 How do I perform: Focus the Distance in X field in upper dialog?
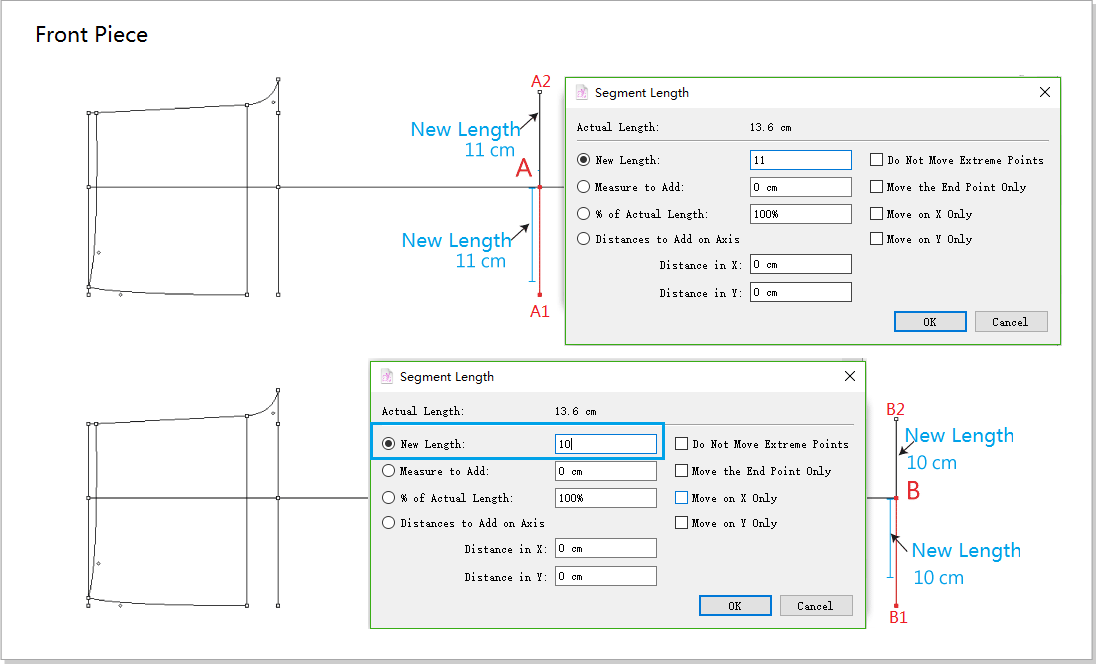point(800,265)
